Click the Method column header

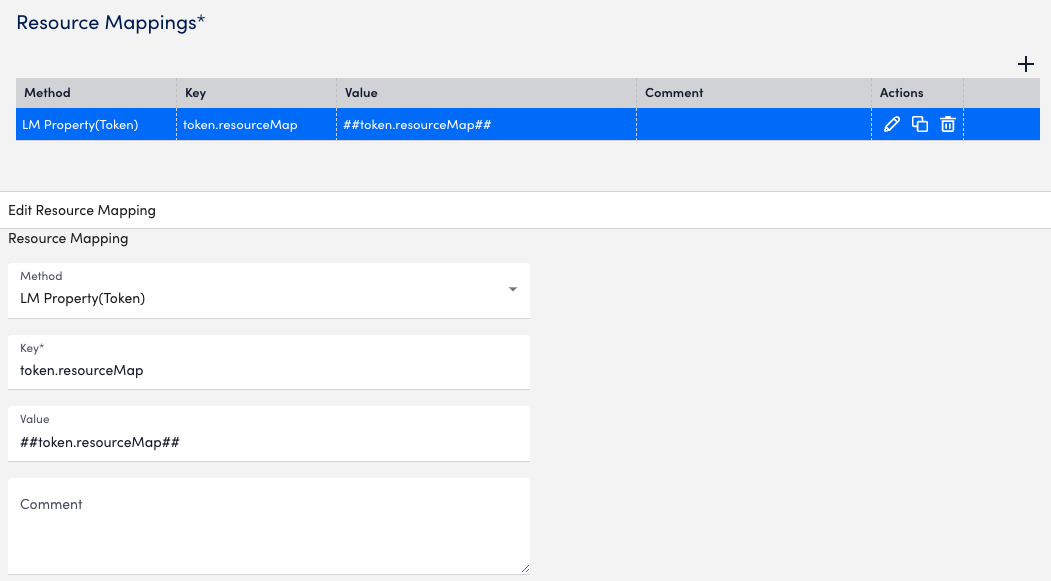click(x=48, y=93)
